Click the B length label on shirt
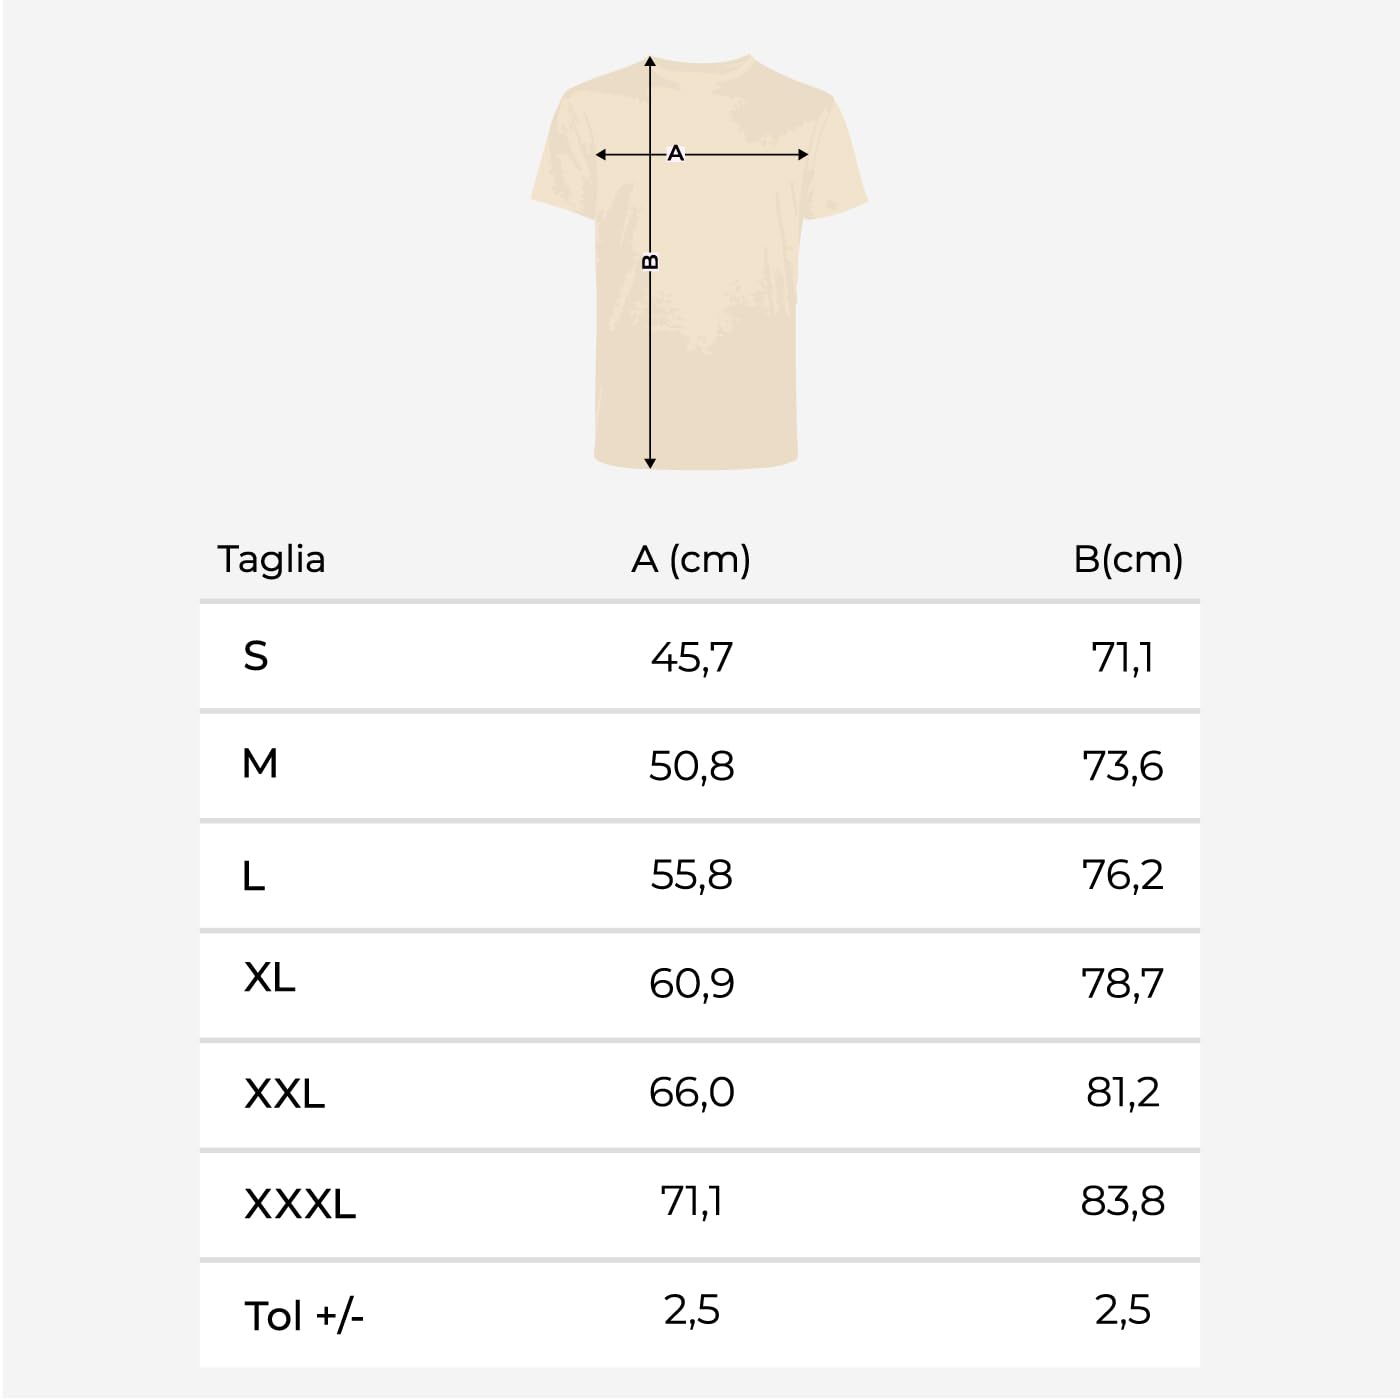This screenshot has height=1400, width=1400. tap(650, 262)
